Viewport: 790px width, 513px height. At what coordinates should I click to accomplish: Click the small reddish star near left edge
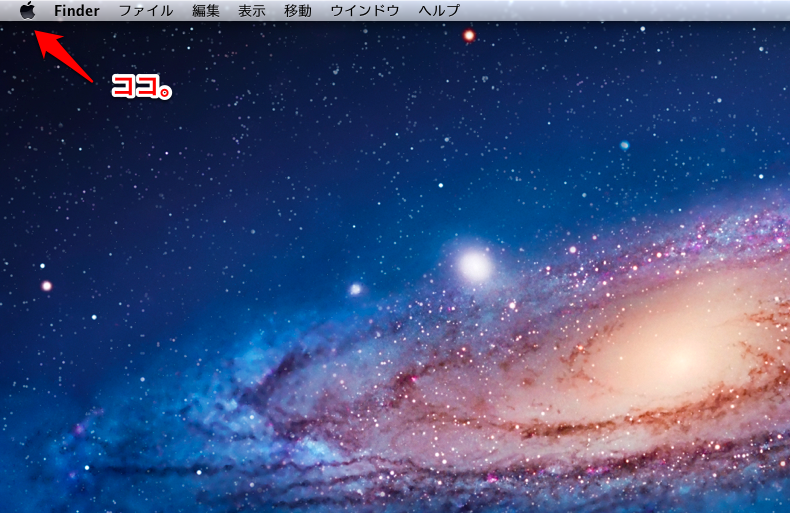pos(46,286)
